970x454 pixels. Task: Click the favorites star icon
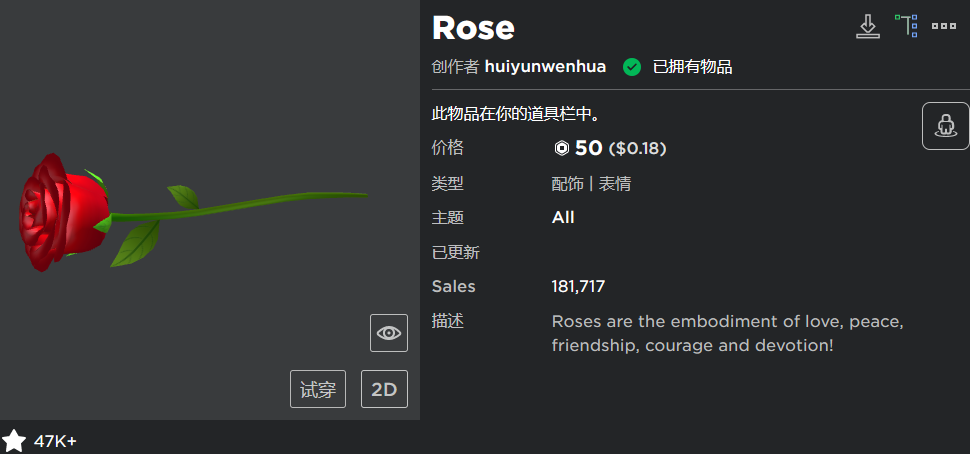(14, 441)
